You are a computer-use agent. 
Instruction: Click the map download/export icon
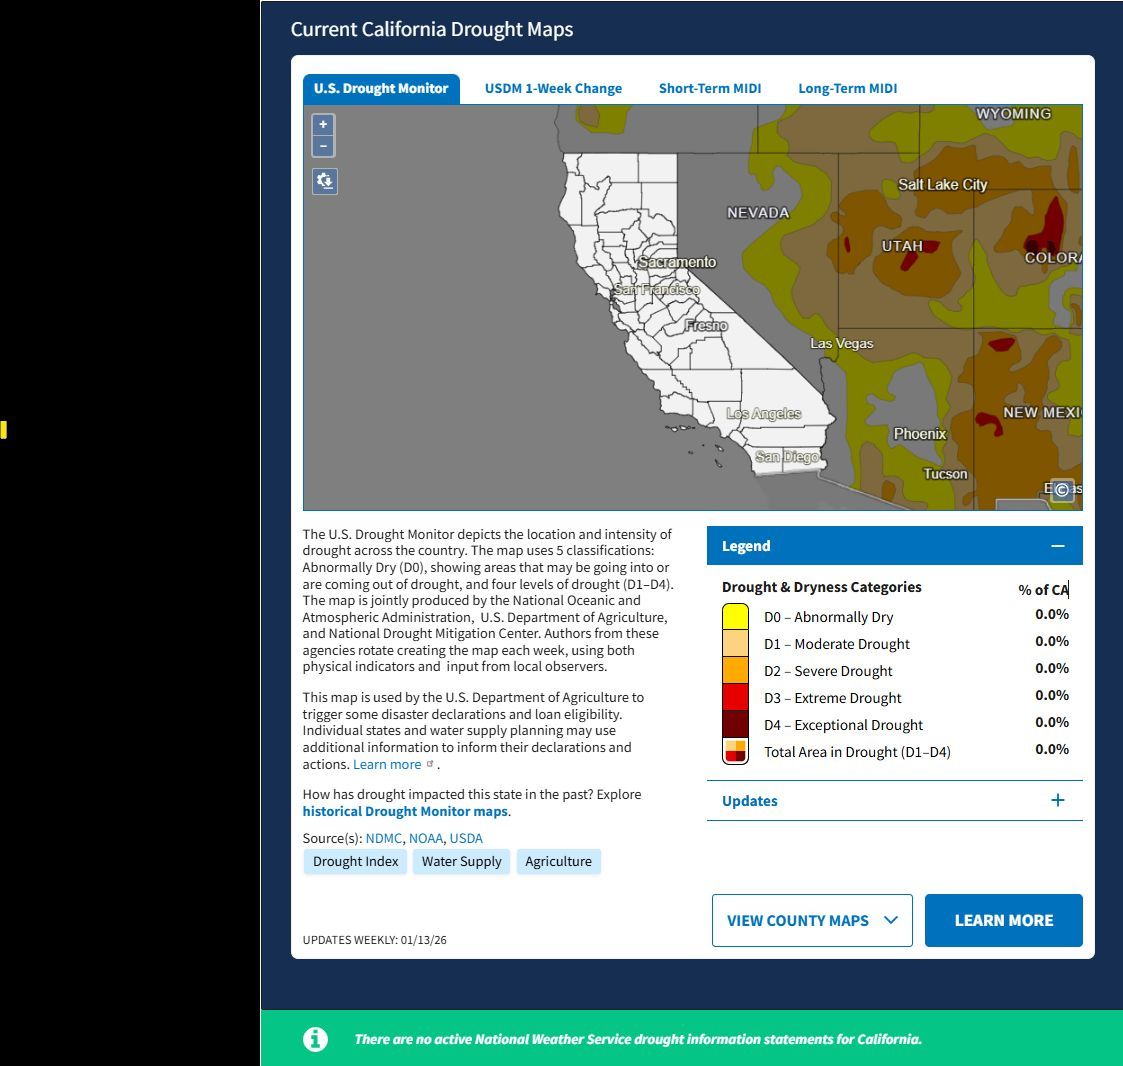324,181
